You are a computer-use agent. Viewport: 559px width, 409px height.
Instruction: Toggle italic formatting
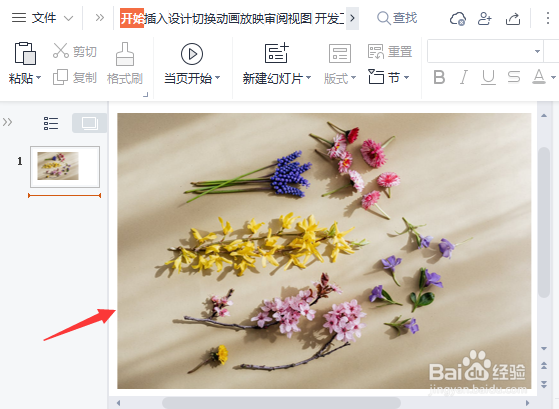[x=464, y=77]
